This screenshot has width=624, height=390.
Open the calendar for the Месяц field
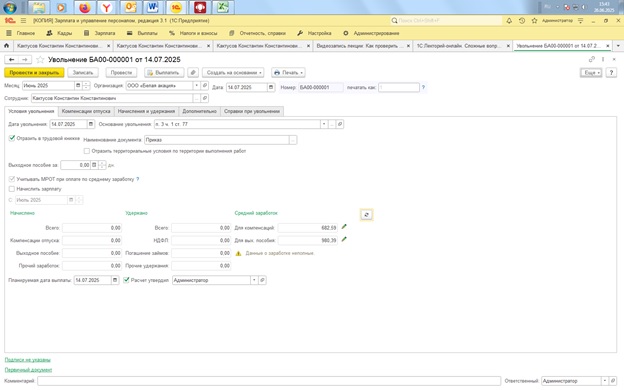pyautogui.click(x=78, y=86)
